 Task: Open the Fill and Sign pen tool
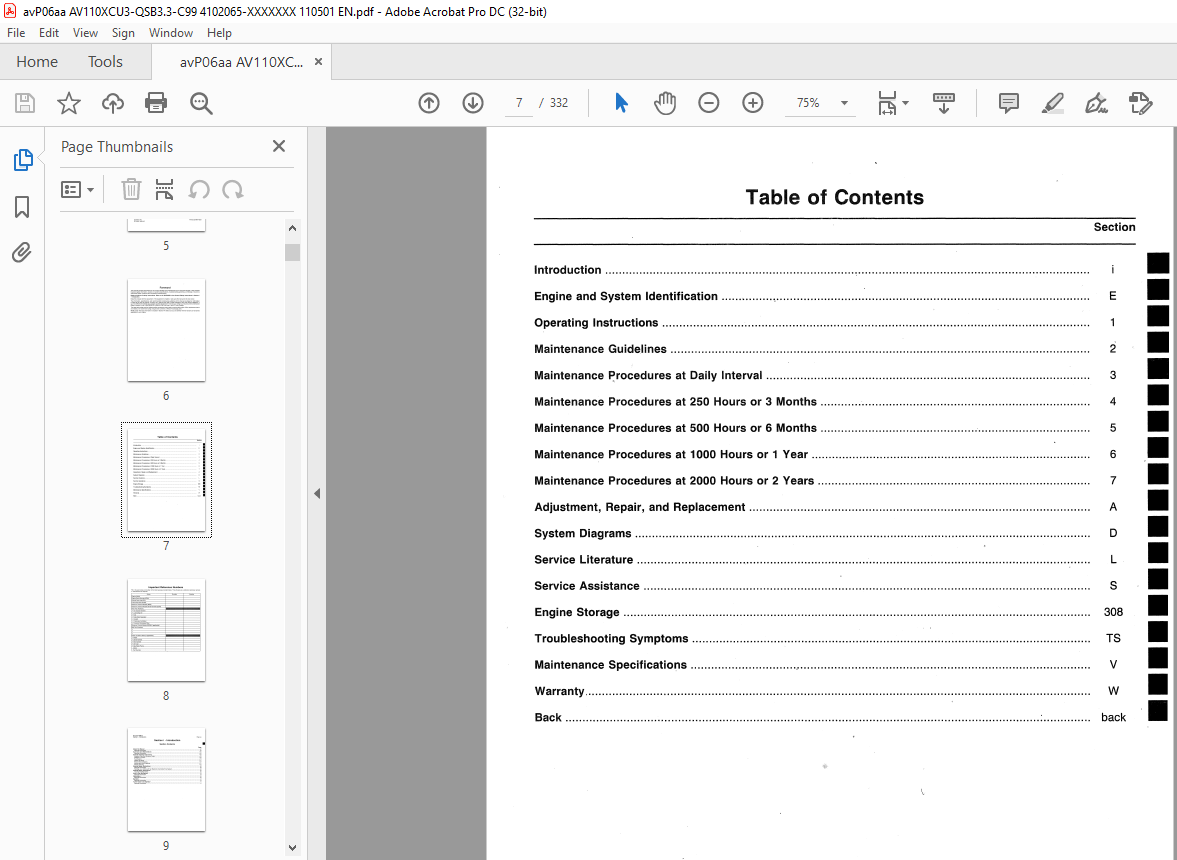click(1097, 103)
